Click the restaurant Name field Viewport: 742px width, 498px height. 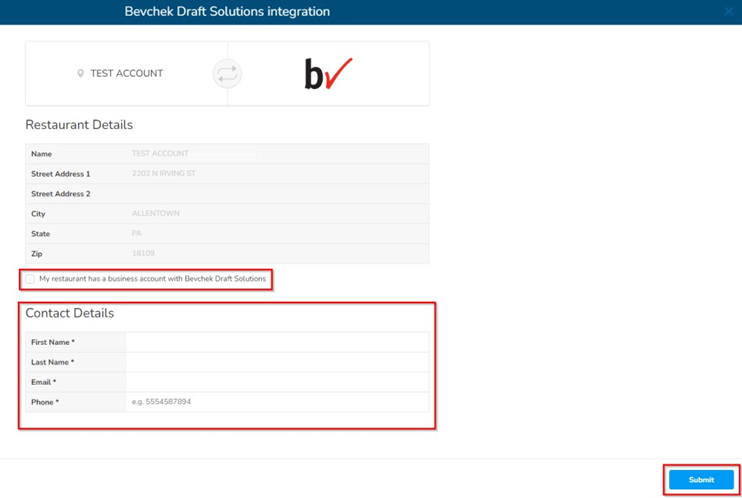(x=277, y=154)
